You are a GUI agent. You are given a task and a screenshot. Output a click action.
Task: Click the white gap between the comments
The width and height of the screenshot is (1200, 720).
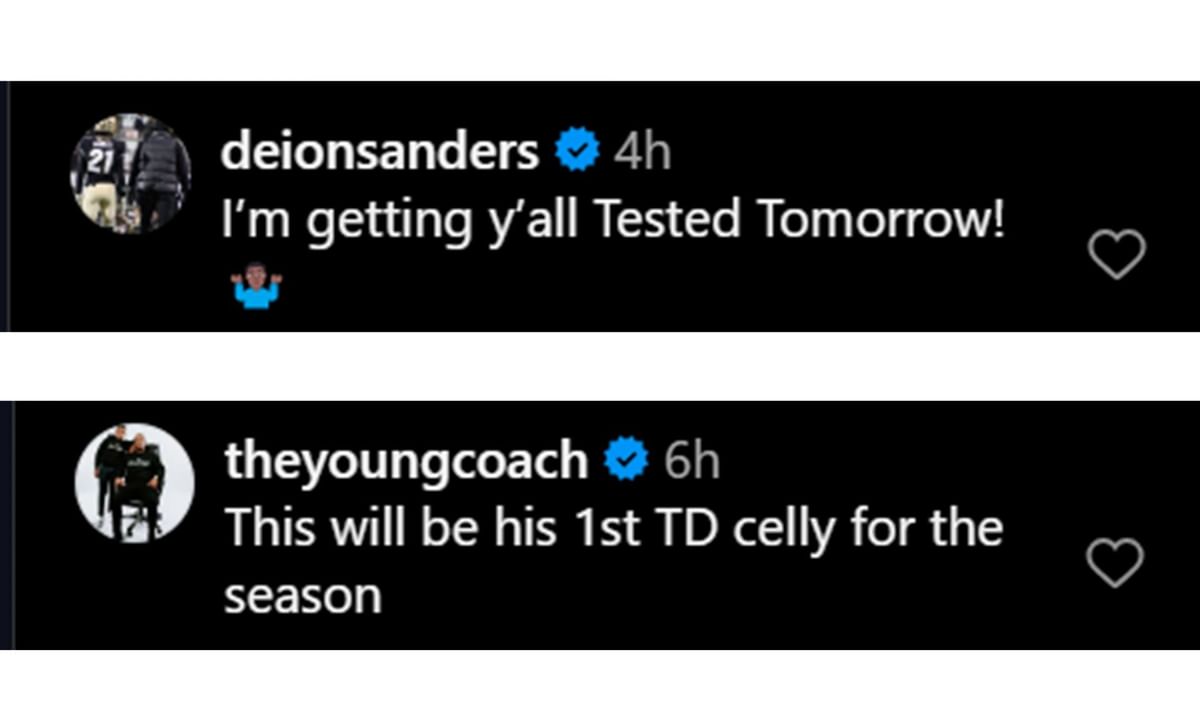[600, 366]
